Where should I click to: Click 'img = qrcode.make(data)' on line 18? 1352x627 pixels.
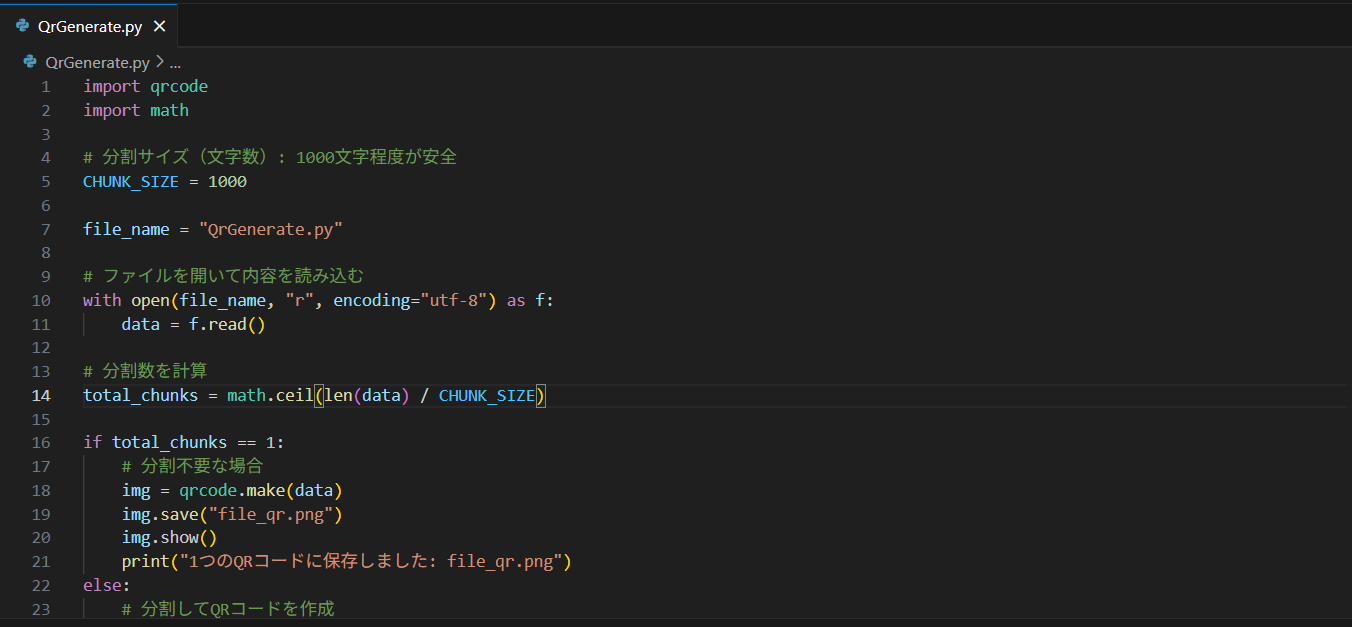(232, 491)
